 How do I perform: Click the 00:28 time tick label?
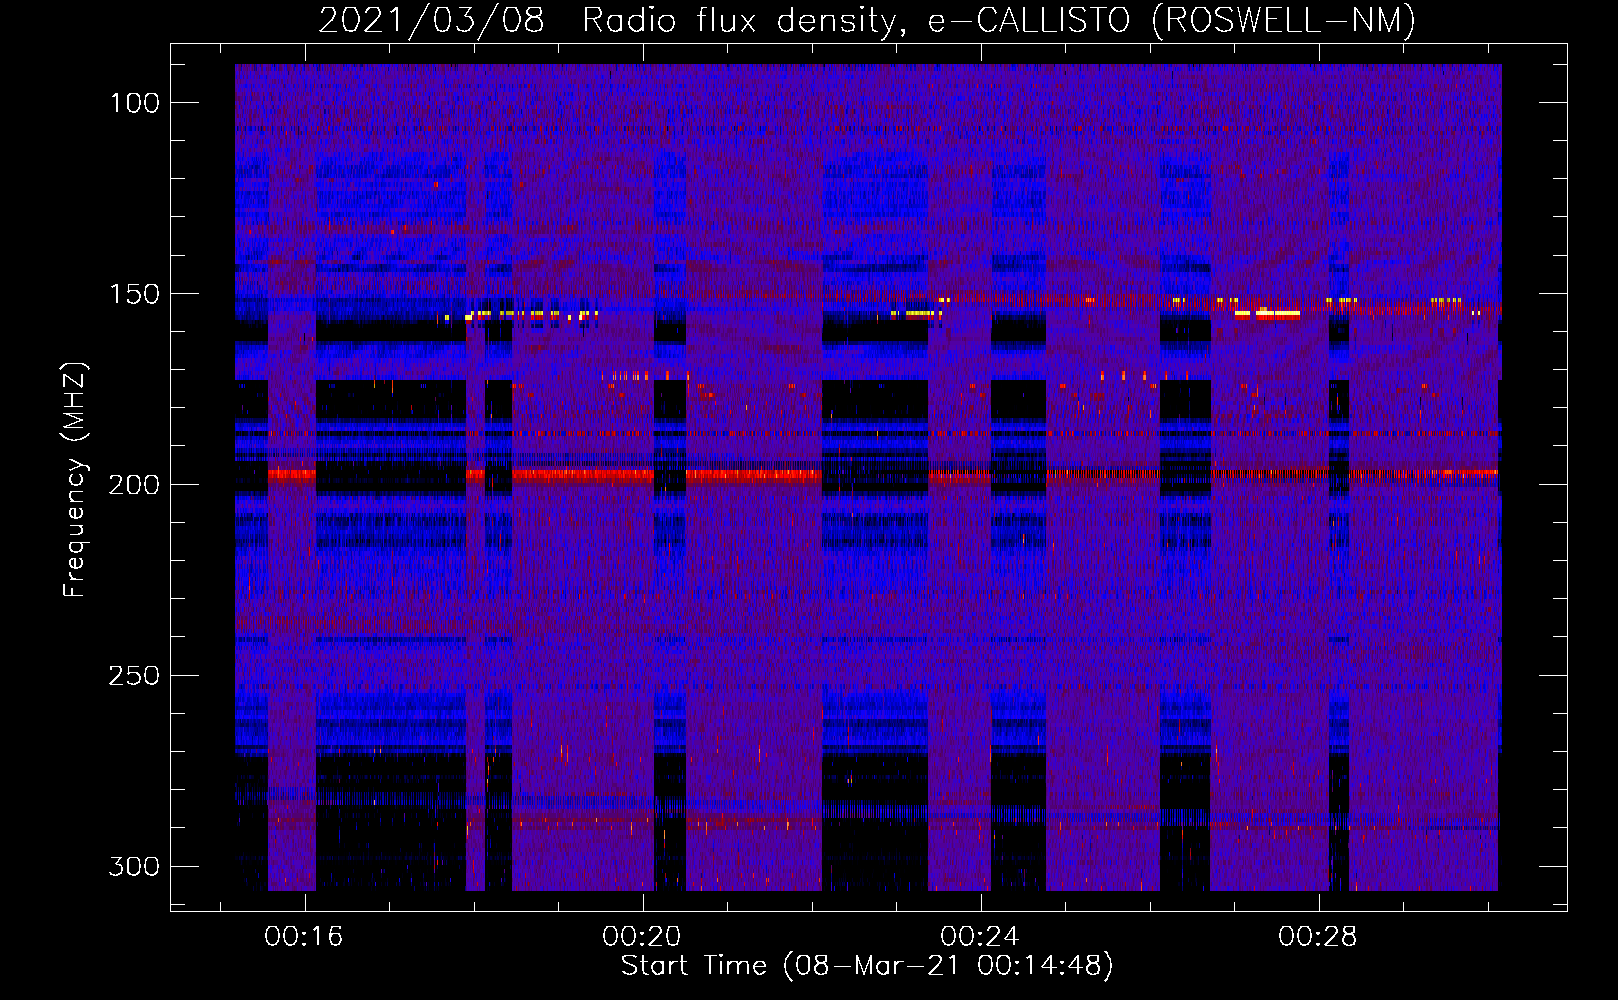tap(1318, 936)
